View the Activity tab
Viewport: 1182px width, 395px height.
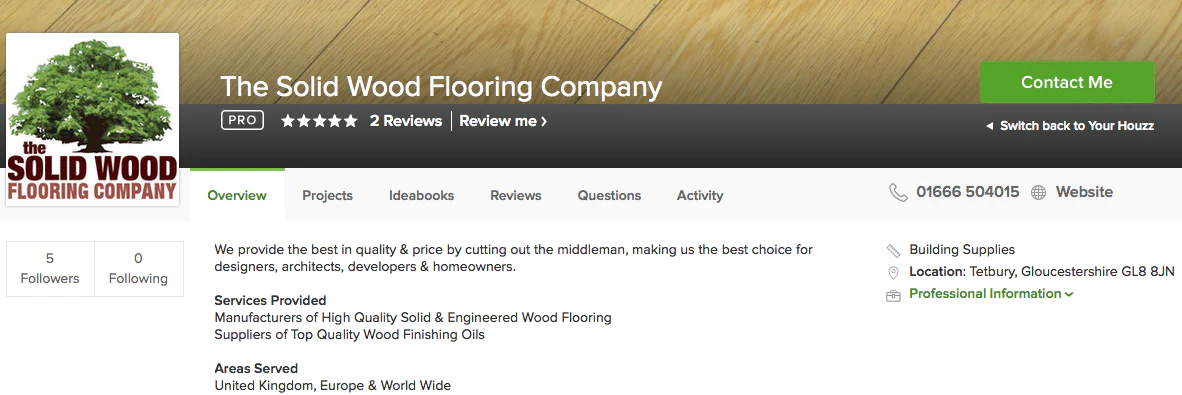[x=700, y=195]
